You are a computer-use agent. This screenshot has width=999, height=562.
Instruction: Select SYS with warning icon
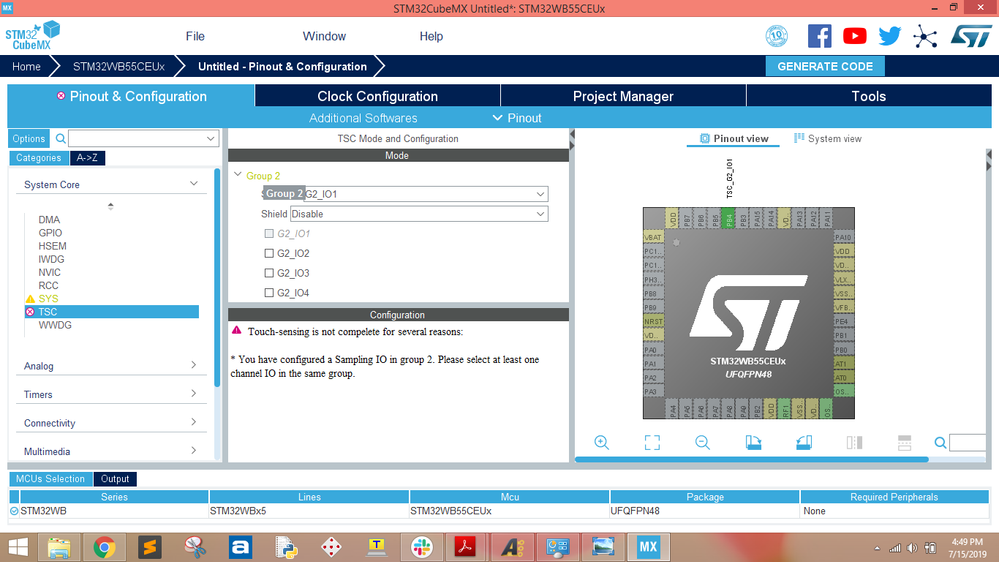coord(48,298)
